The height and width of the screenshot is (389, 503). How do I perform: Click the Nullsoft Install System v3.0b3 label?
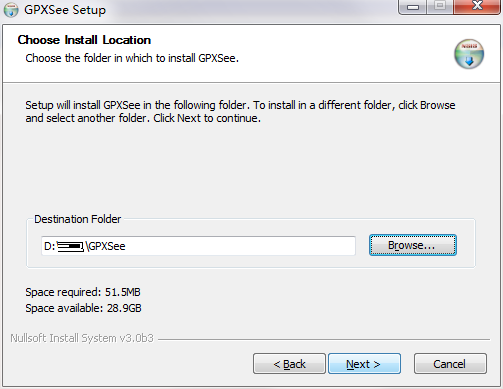click(82, 338)
